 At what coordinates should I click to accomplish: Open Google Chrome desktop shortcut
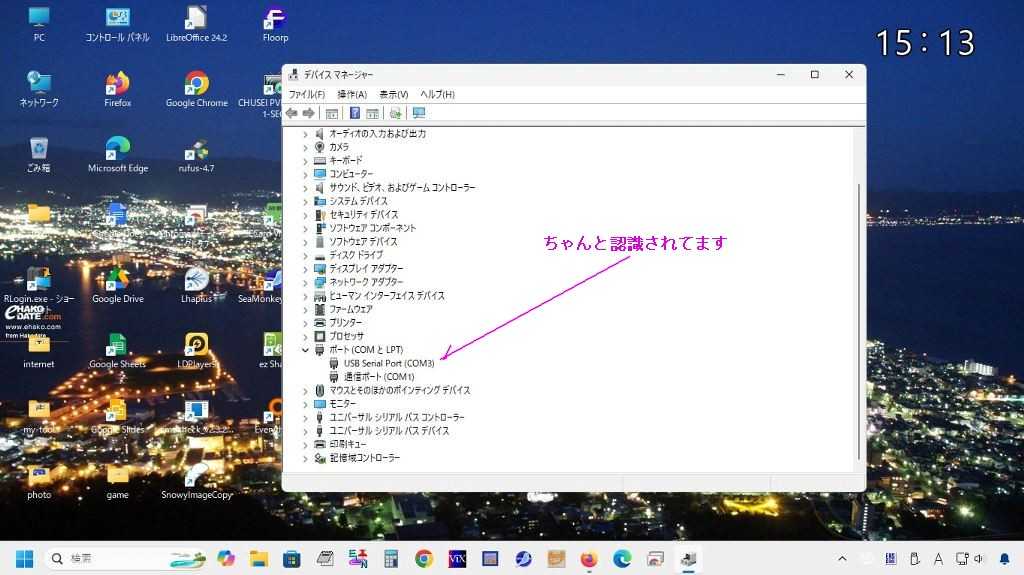point(196,88)
